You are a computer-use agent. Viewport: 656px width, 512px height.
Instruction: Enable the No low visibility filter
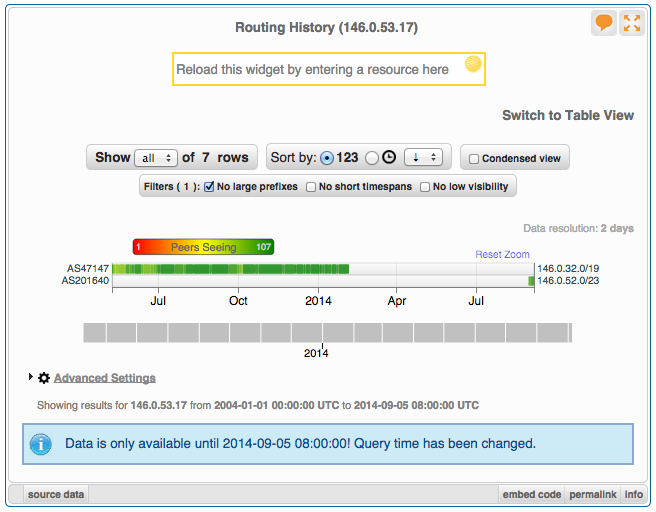pos(425,187)
